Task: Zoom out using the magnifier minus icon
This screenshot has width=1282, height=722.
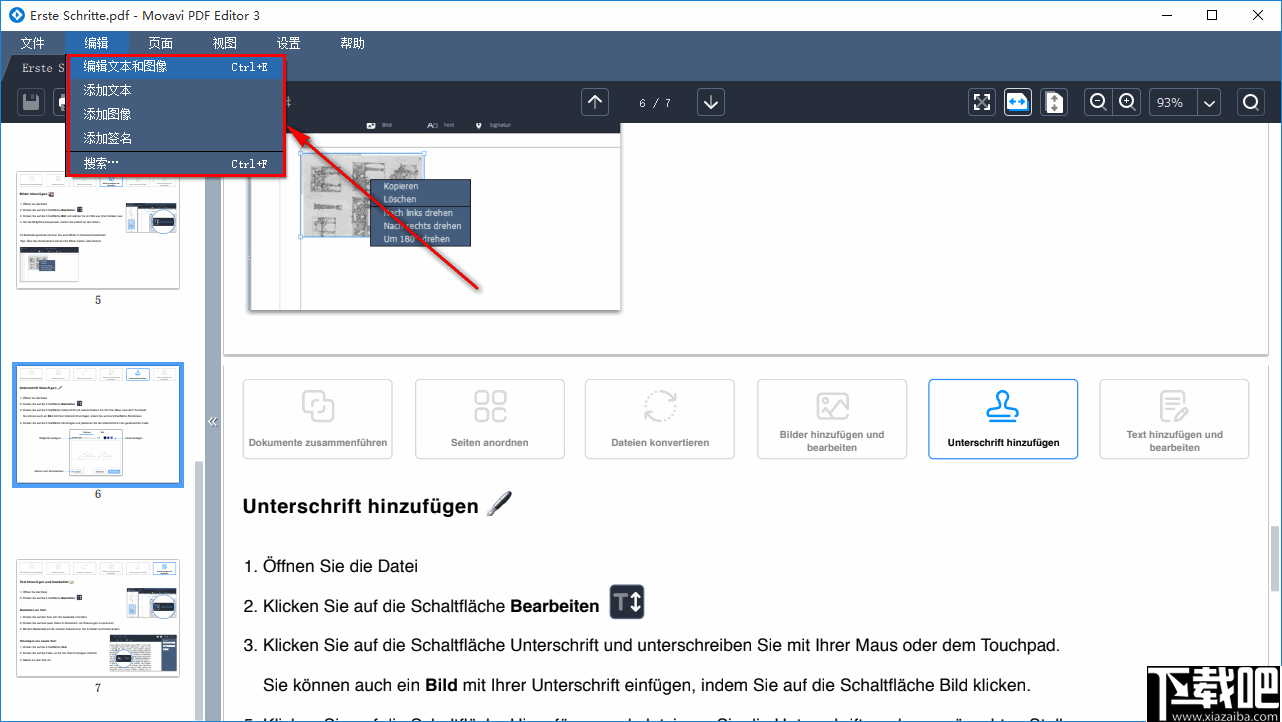Action: 1097,101
